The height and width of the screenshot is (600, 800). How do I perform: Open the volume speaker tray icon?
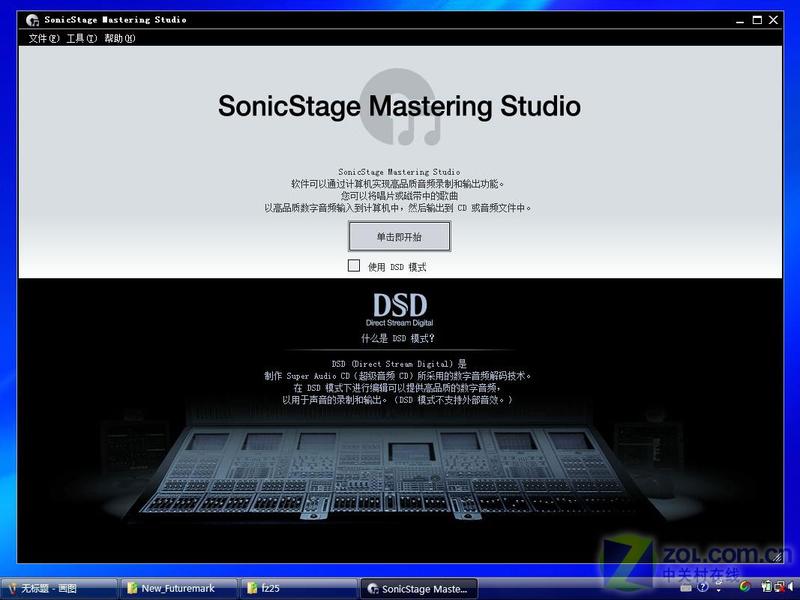click(791, 587)
